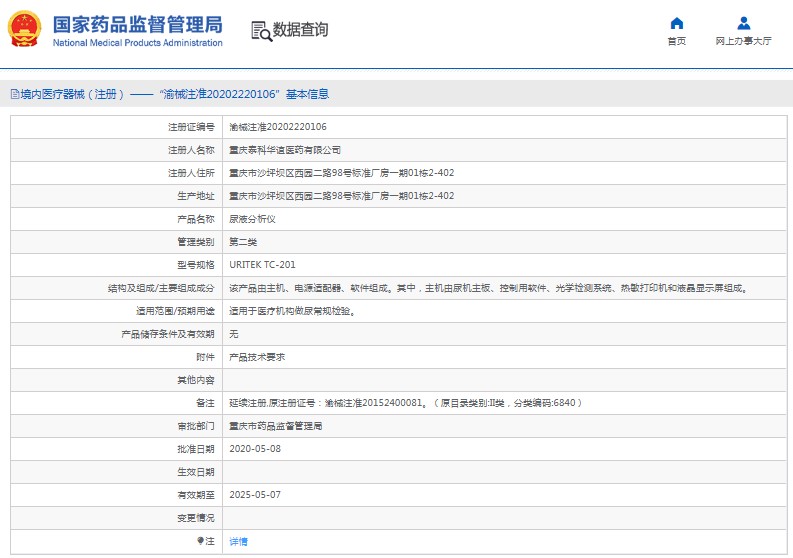
Task: Select registrant name 重庆泰科华谊医药有限公司
Action: [285, 150]
